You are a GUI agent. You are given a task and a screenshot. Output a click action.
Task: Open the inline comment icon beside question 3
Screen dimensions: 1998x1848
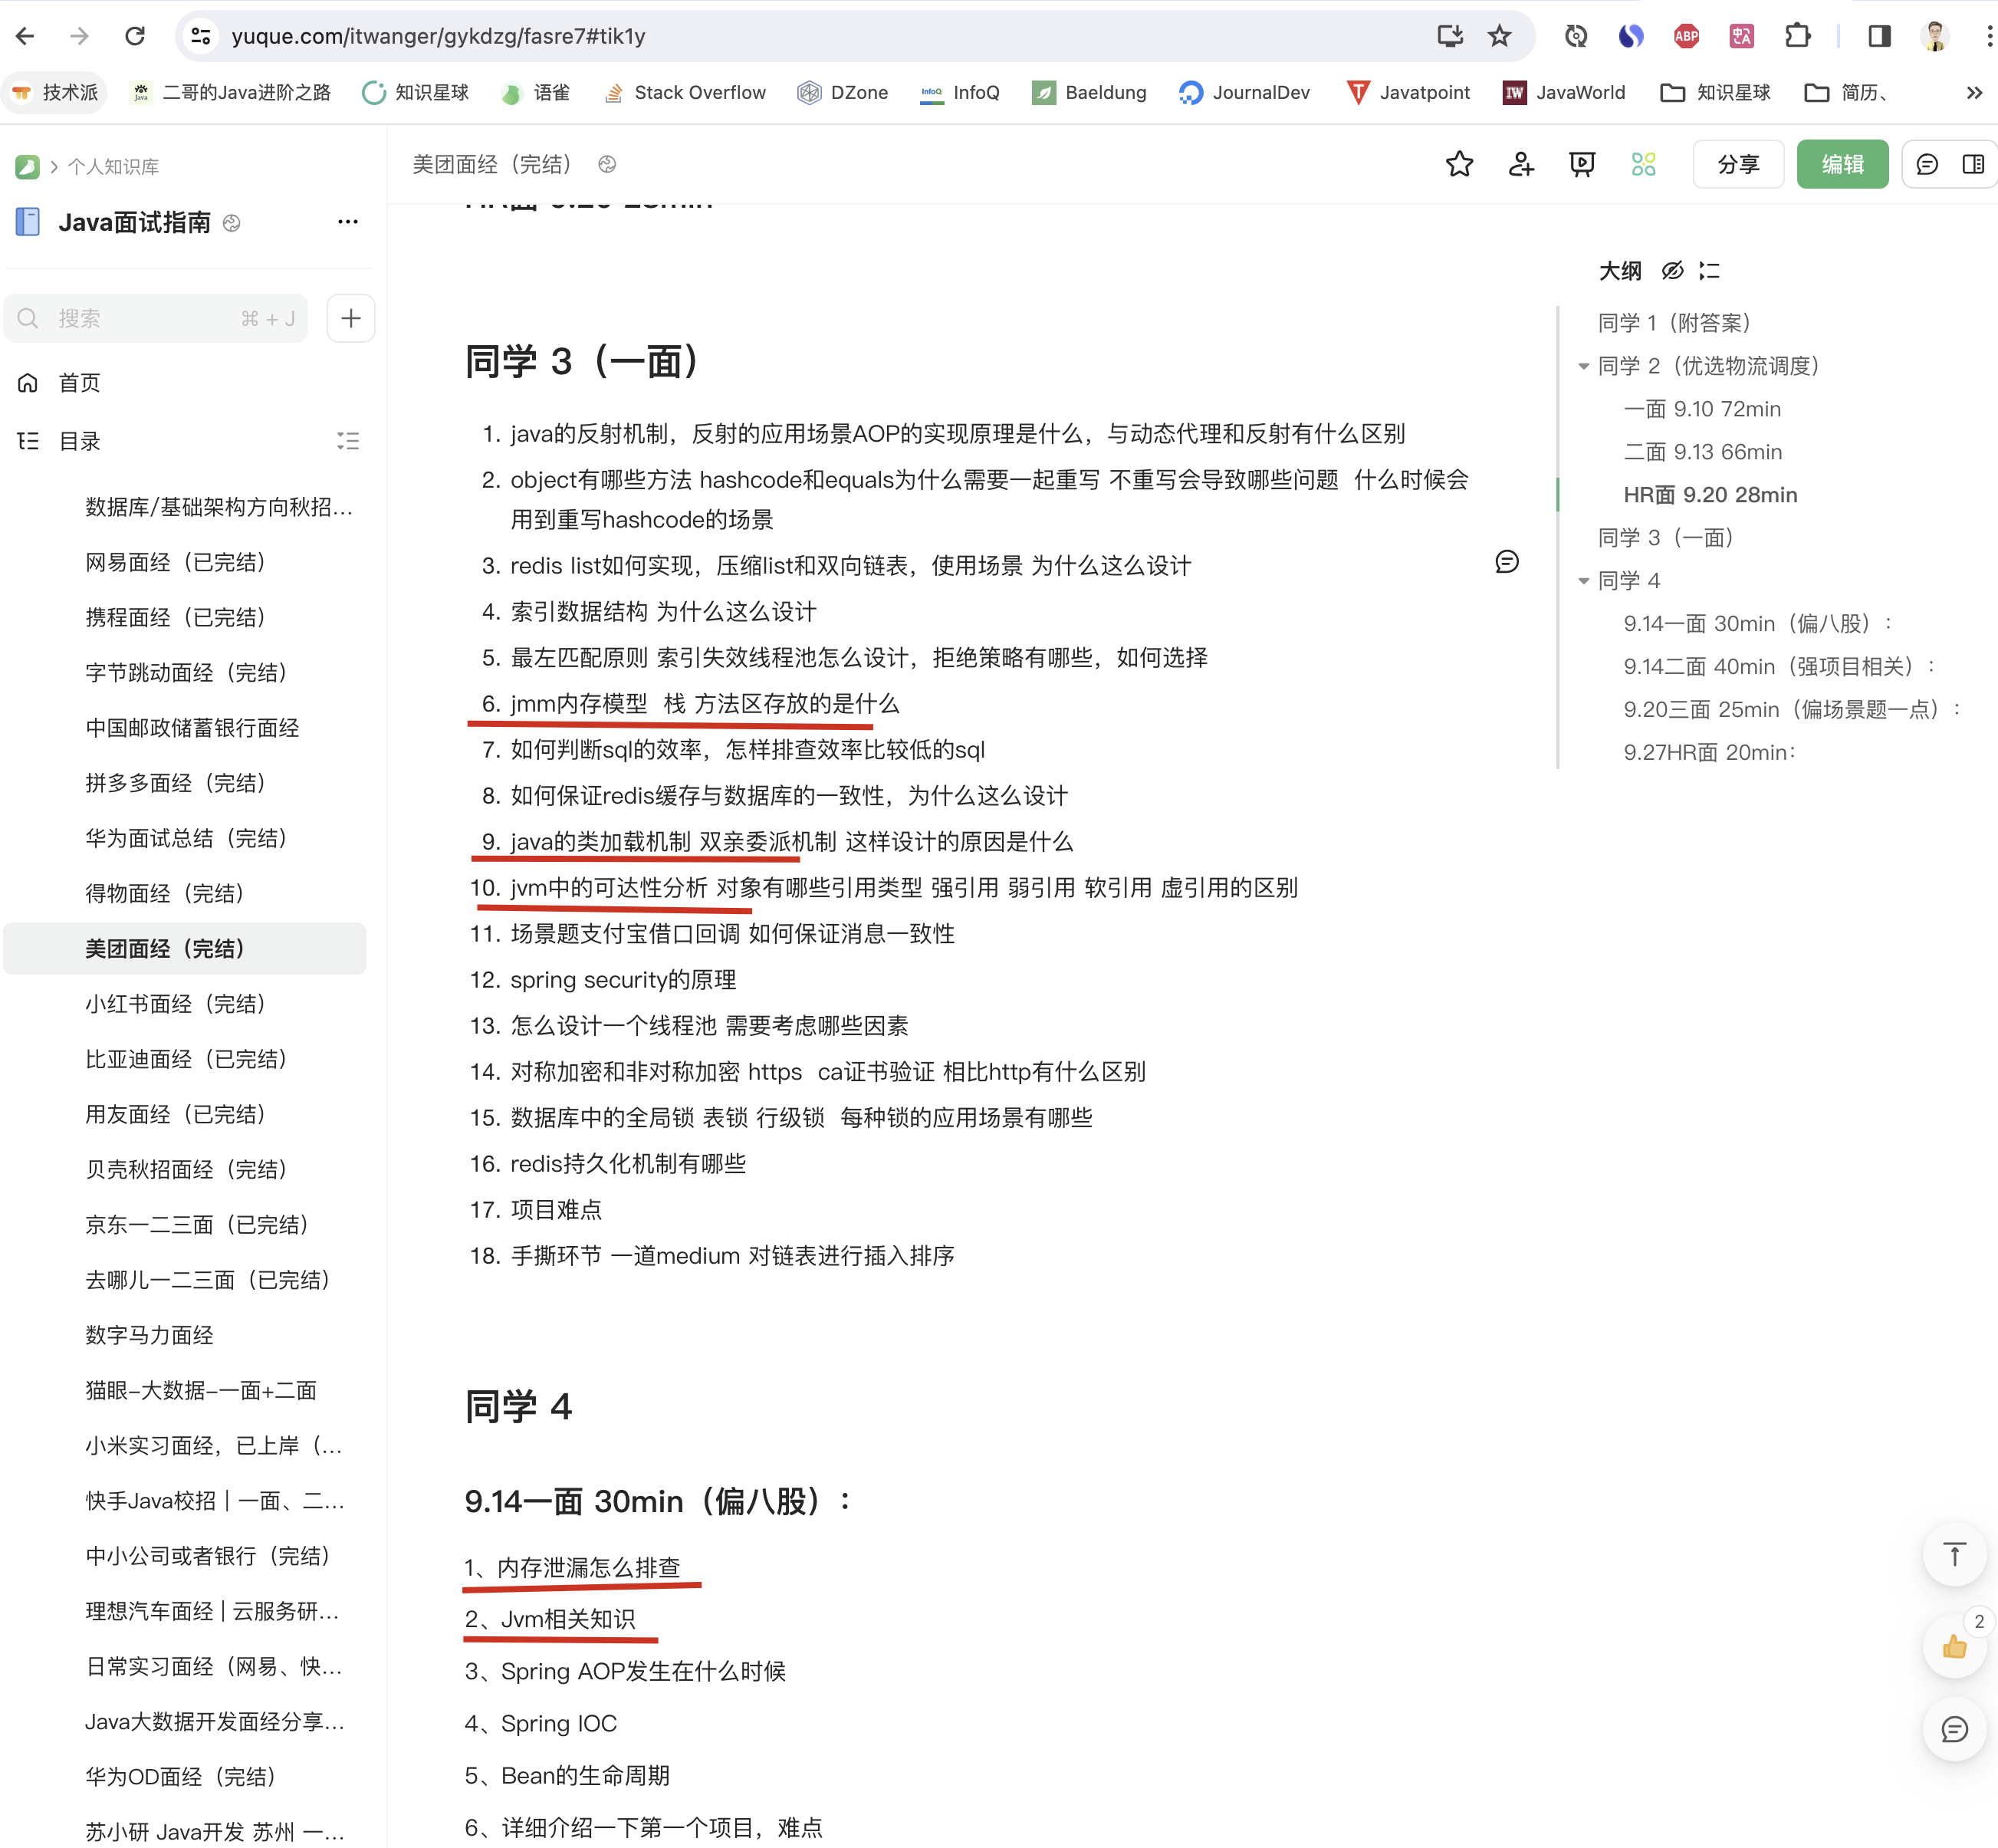(x=1506, y=562)
